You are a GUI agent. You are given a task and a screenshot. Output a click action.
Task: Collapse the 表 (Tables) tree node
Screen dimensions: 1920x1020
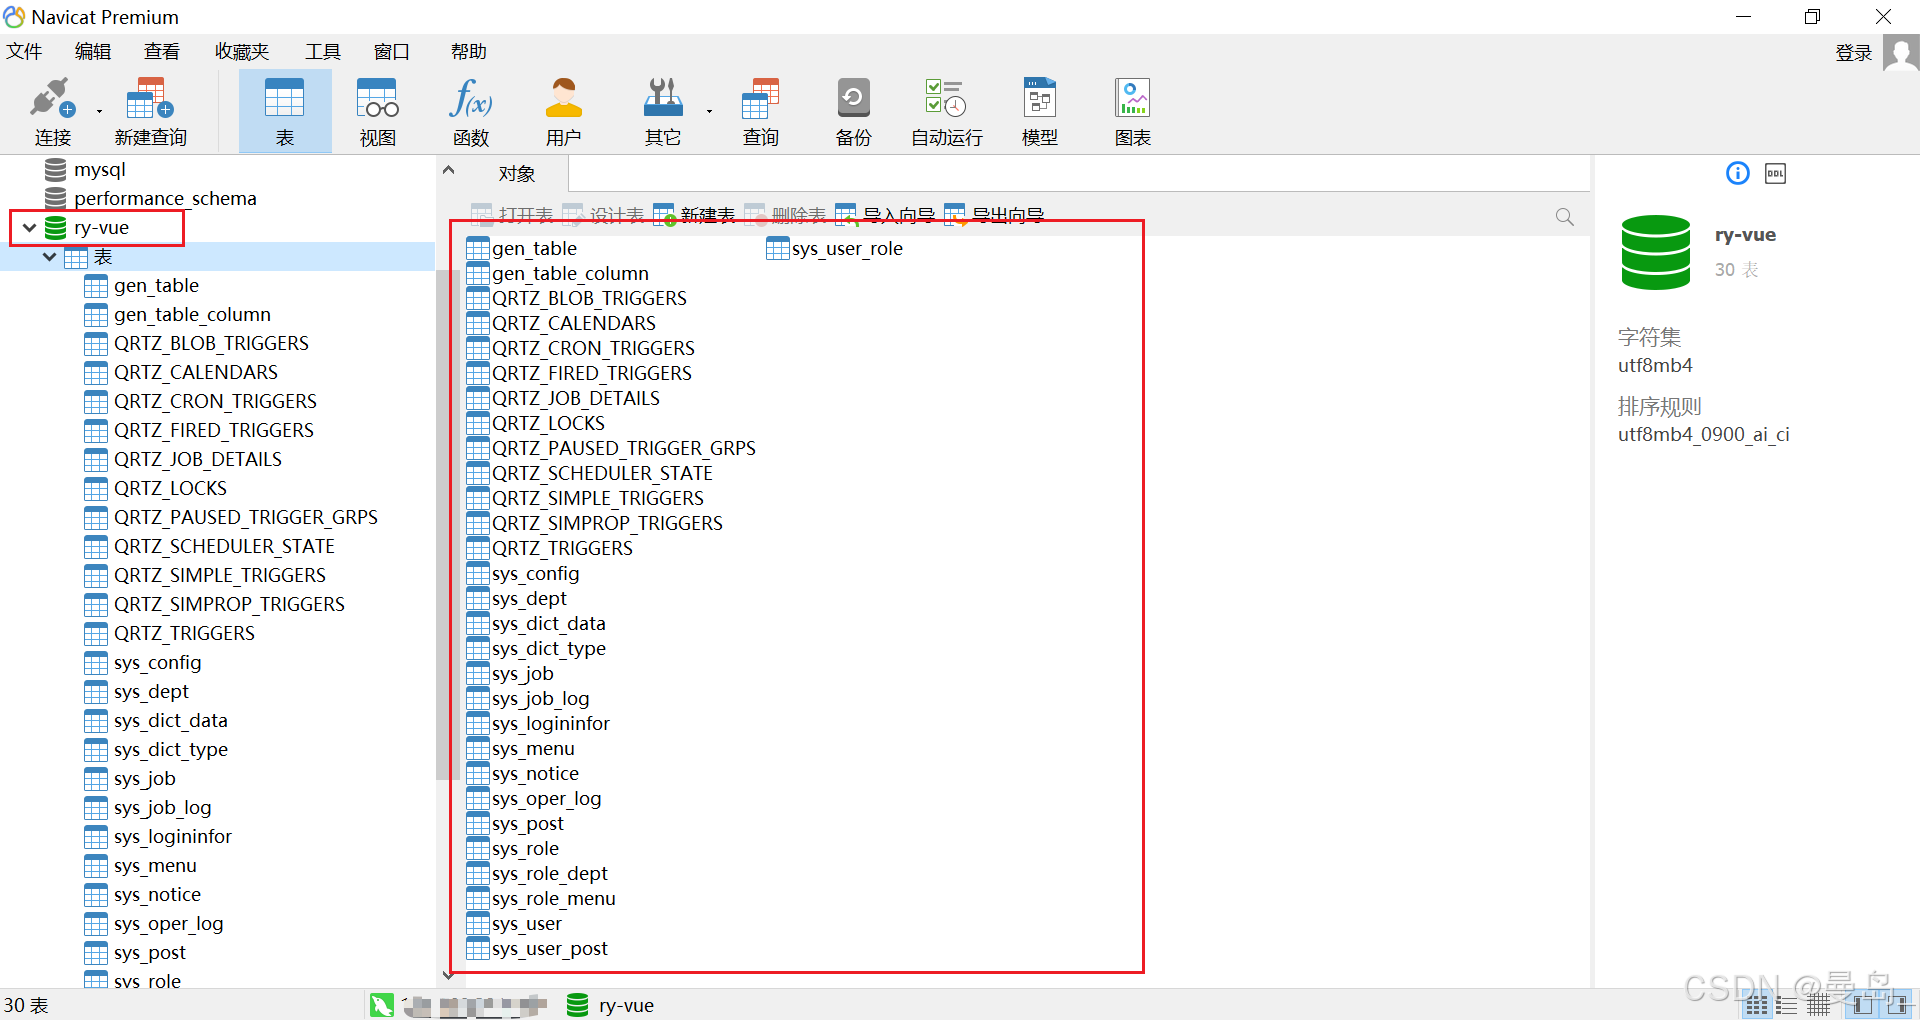tap(49, 257)
